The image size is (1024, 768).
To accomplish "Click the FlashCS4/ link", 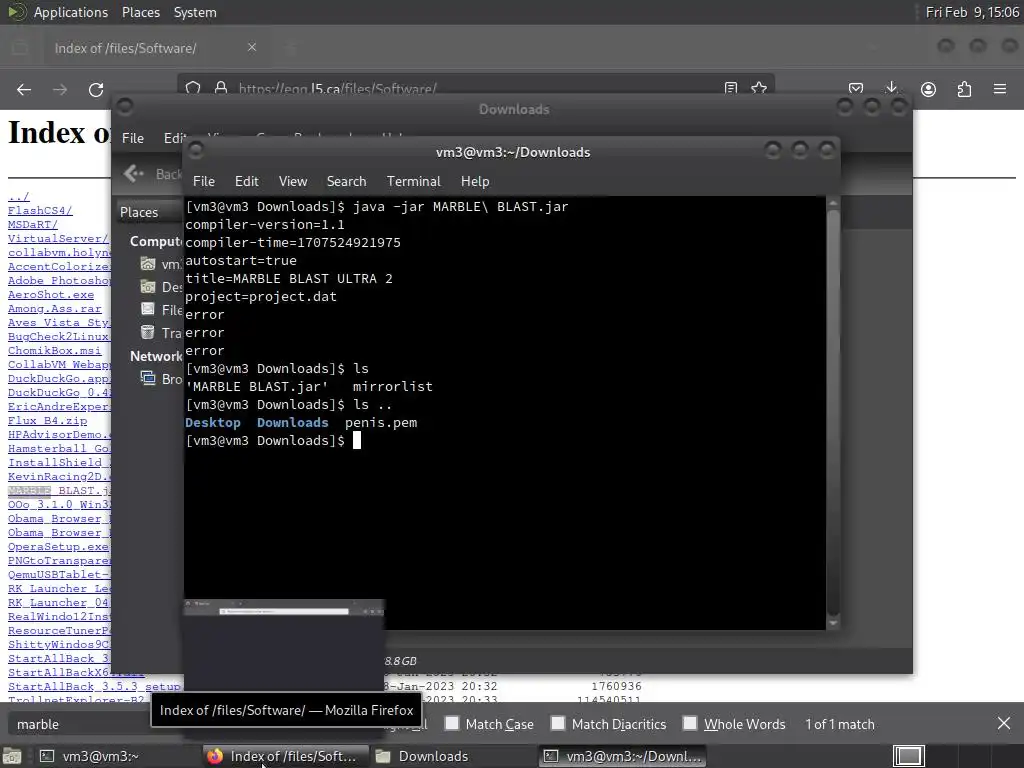I will tap(40, 210).
